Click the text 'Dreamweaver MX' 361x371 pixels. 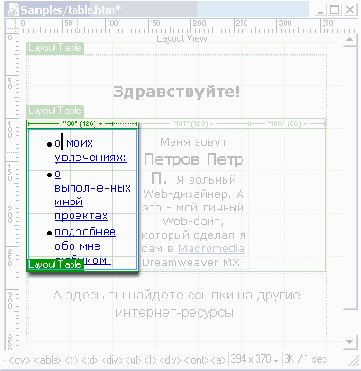[x=191, y=263]
